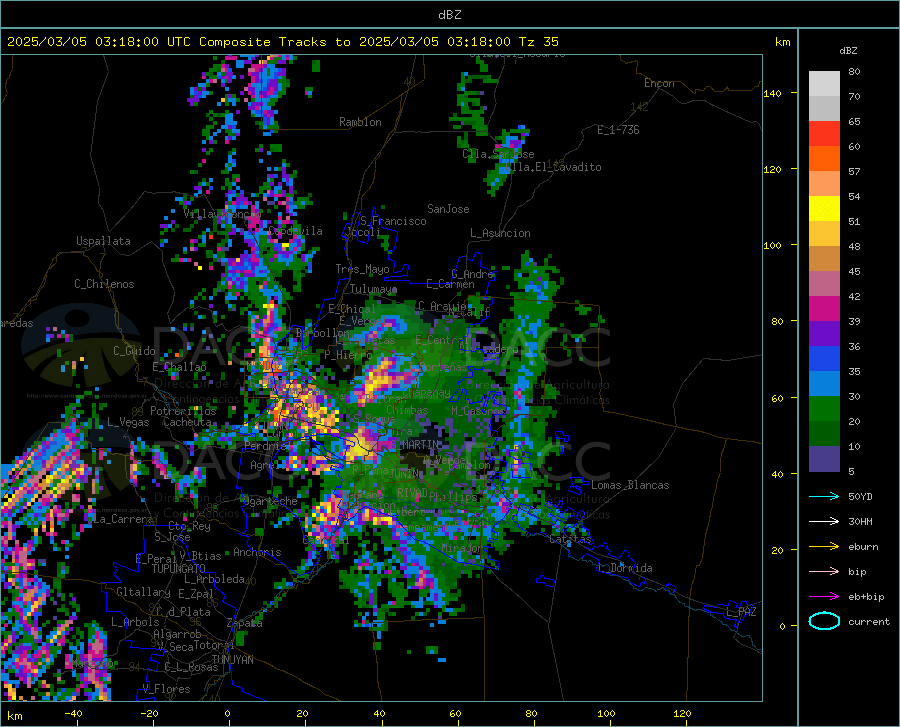This screenshot has height=727, width=900.
Task: Click the 'C_Chilenos' place label on map
Action: (x=104, y=284)
